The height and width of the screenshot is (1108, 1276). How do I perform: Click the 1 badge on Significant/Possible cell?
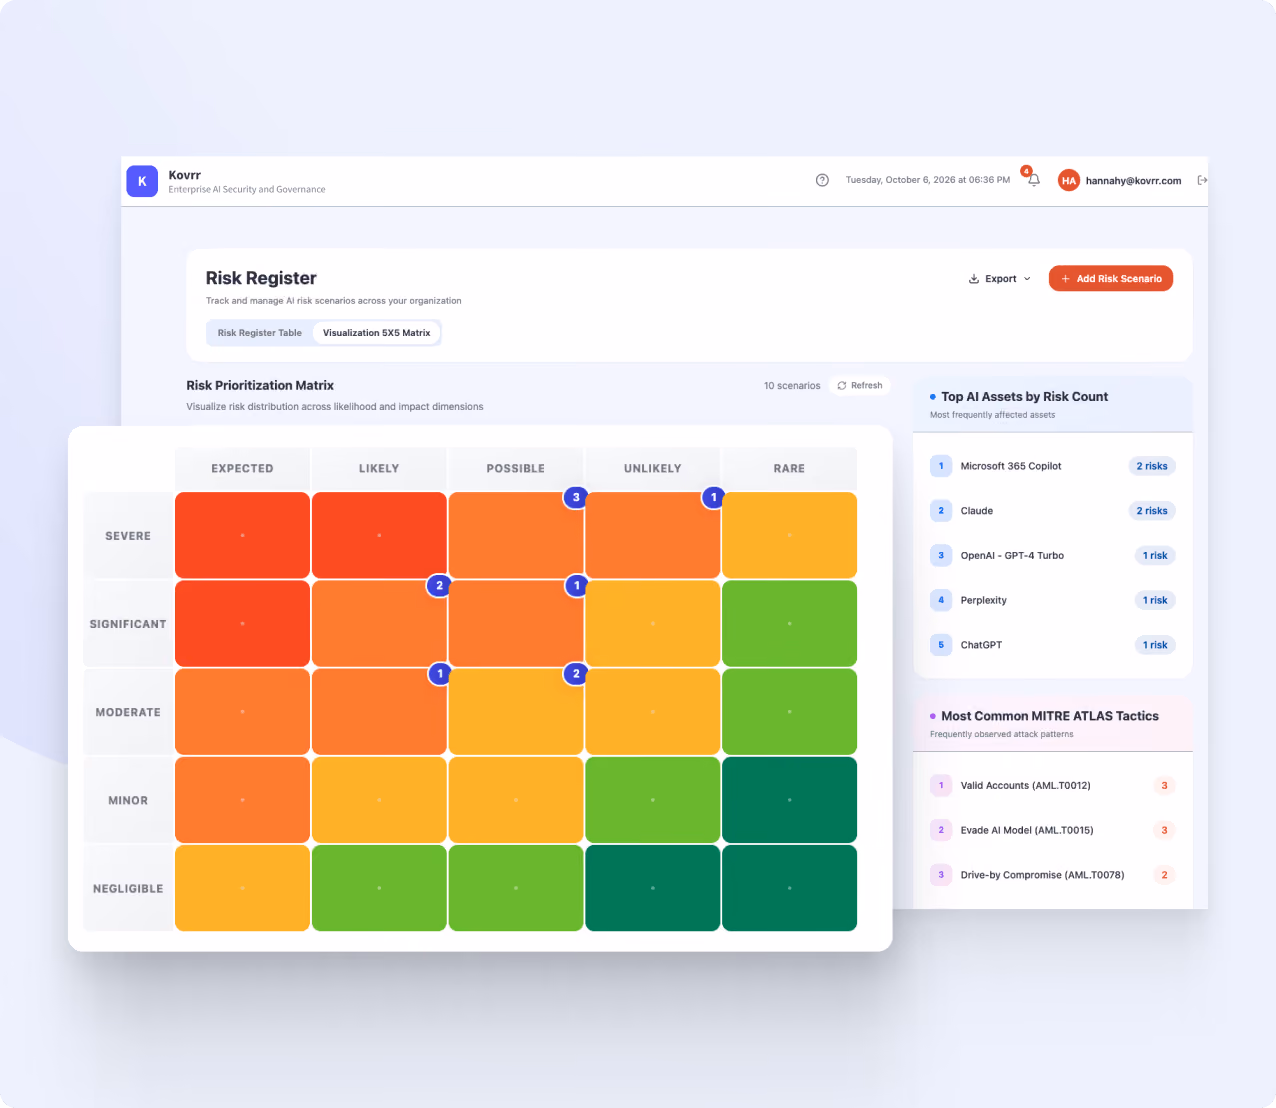pyautogui.click(x=576, y=585)
